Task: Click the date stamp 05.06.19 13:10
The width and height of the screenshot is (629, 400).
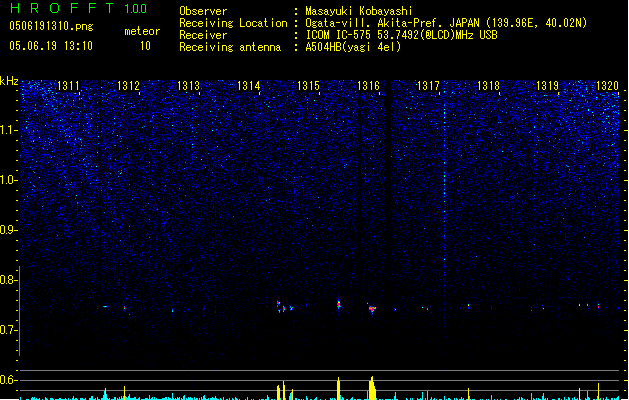Action: click(51, 46)
